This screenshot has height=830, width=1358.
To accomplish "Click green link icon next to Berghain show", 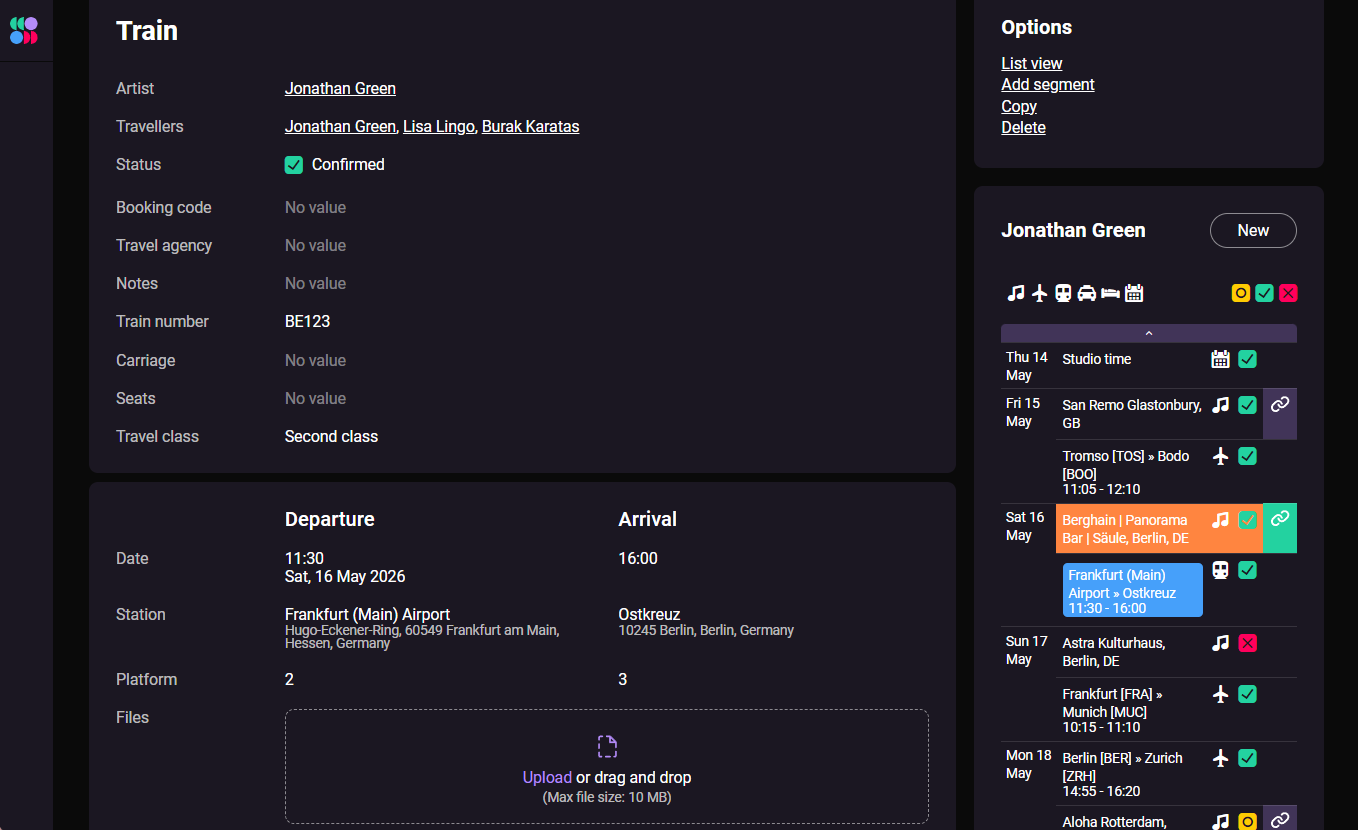I will [x=1280, y=518].
